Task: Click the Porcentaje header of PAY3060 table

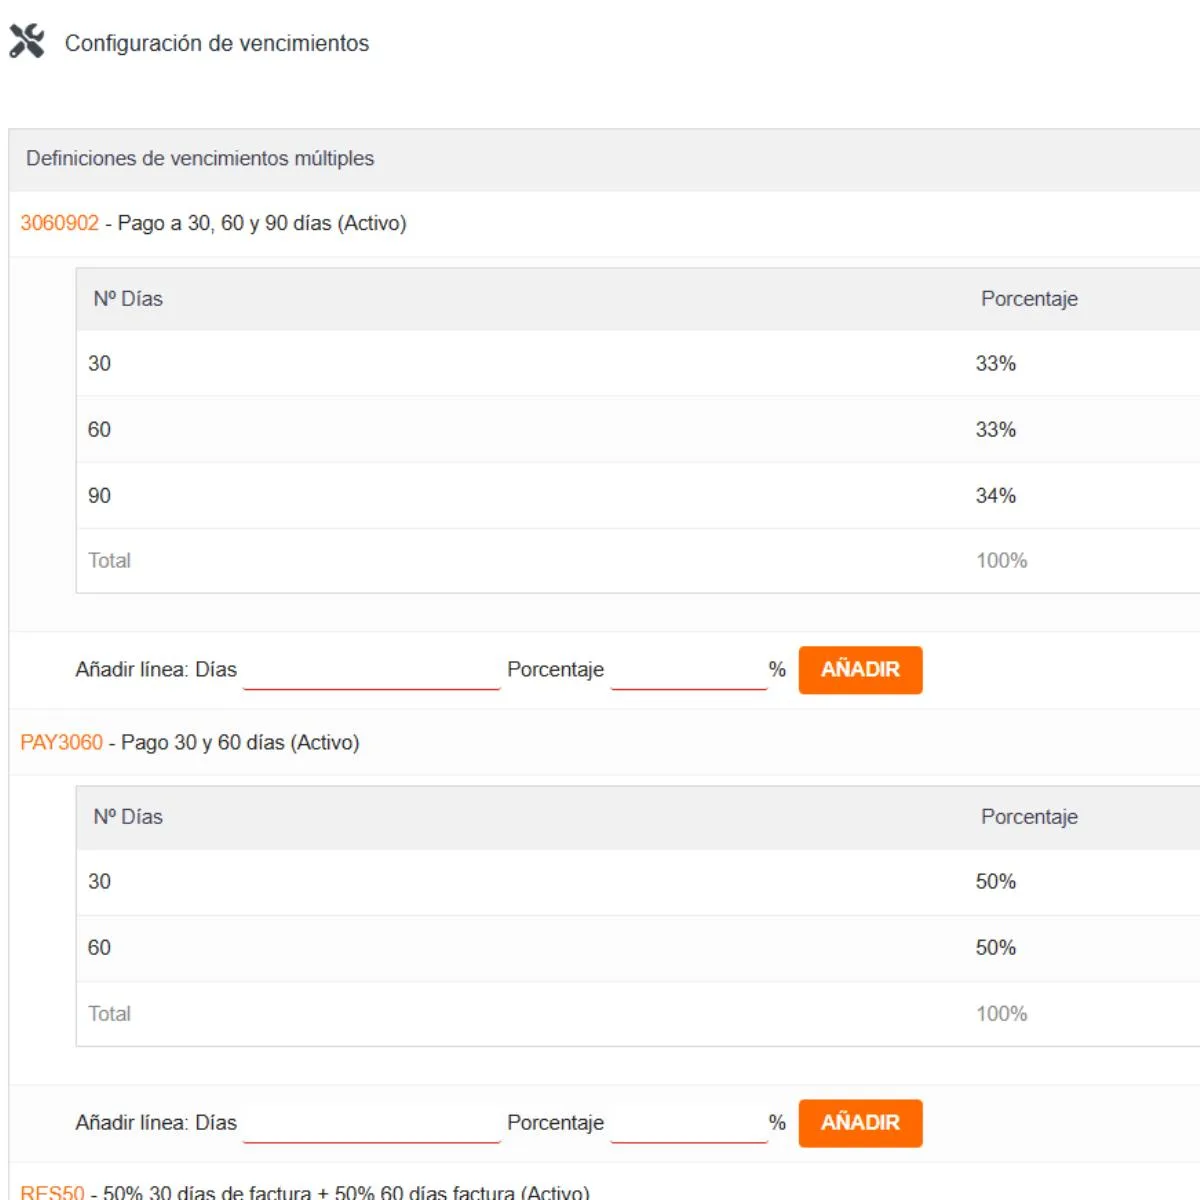Action: [1029, 817]
